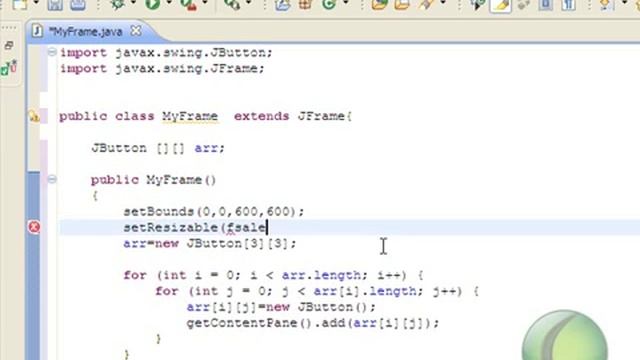Click the red error marker beside setResizable

tap(34, 227)
